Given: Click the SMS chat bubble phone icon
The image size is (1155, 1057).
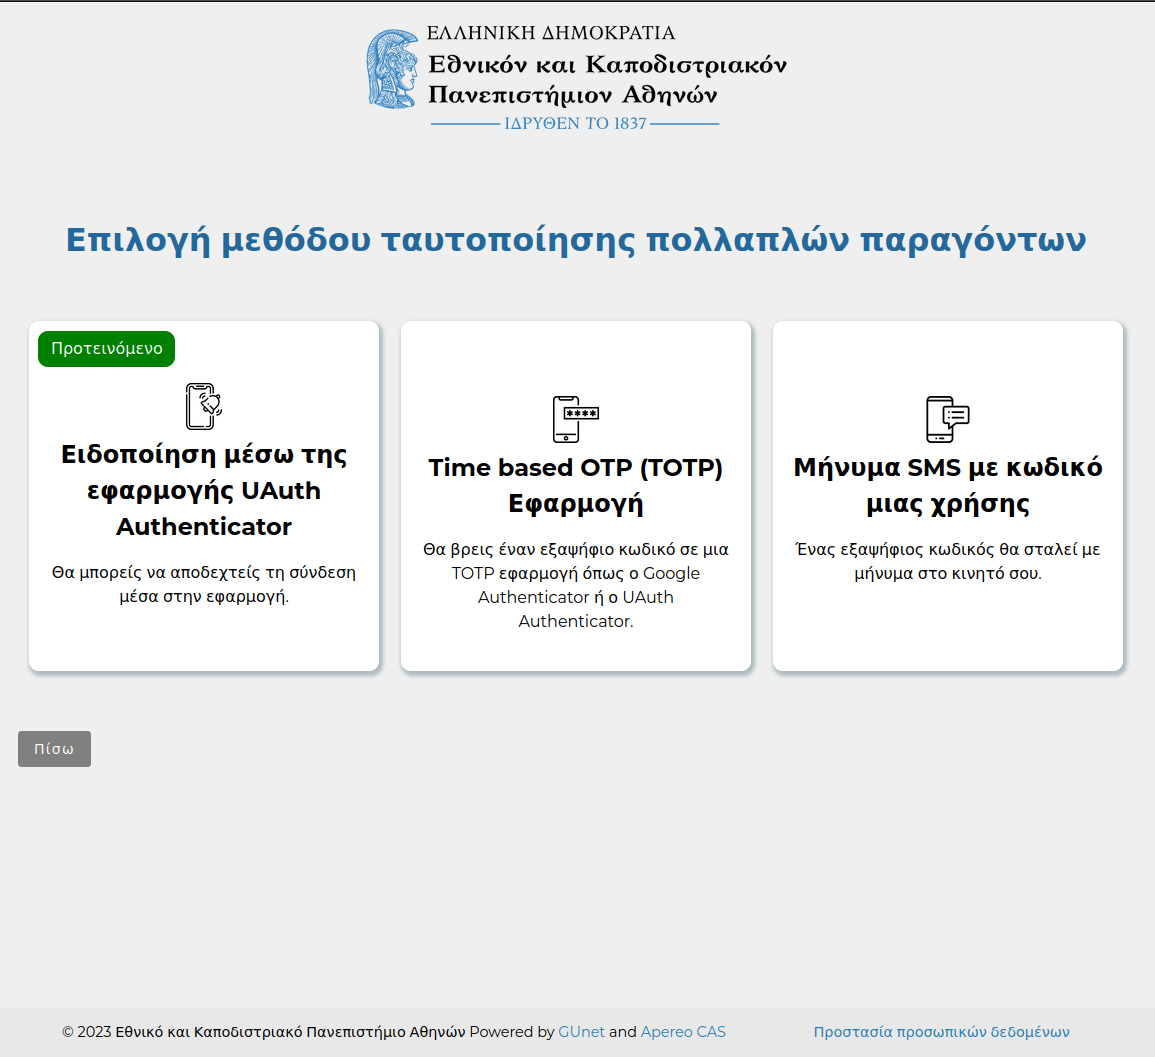Looking at the screenshot, I should (x=947, y=419).
